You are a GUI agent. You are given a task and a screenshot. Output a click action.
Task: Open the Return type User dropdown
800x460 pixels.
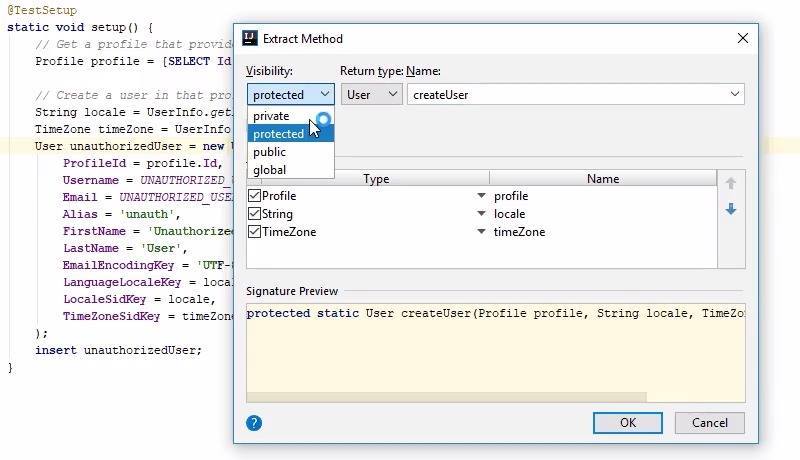pos(371,94)
